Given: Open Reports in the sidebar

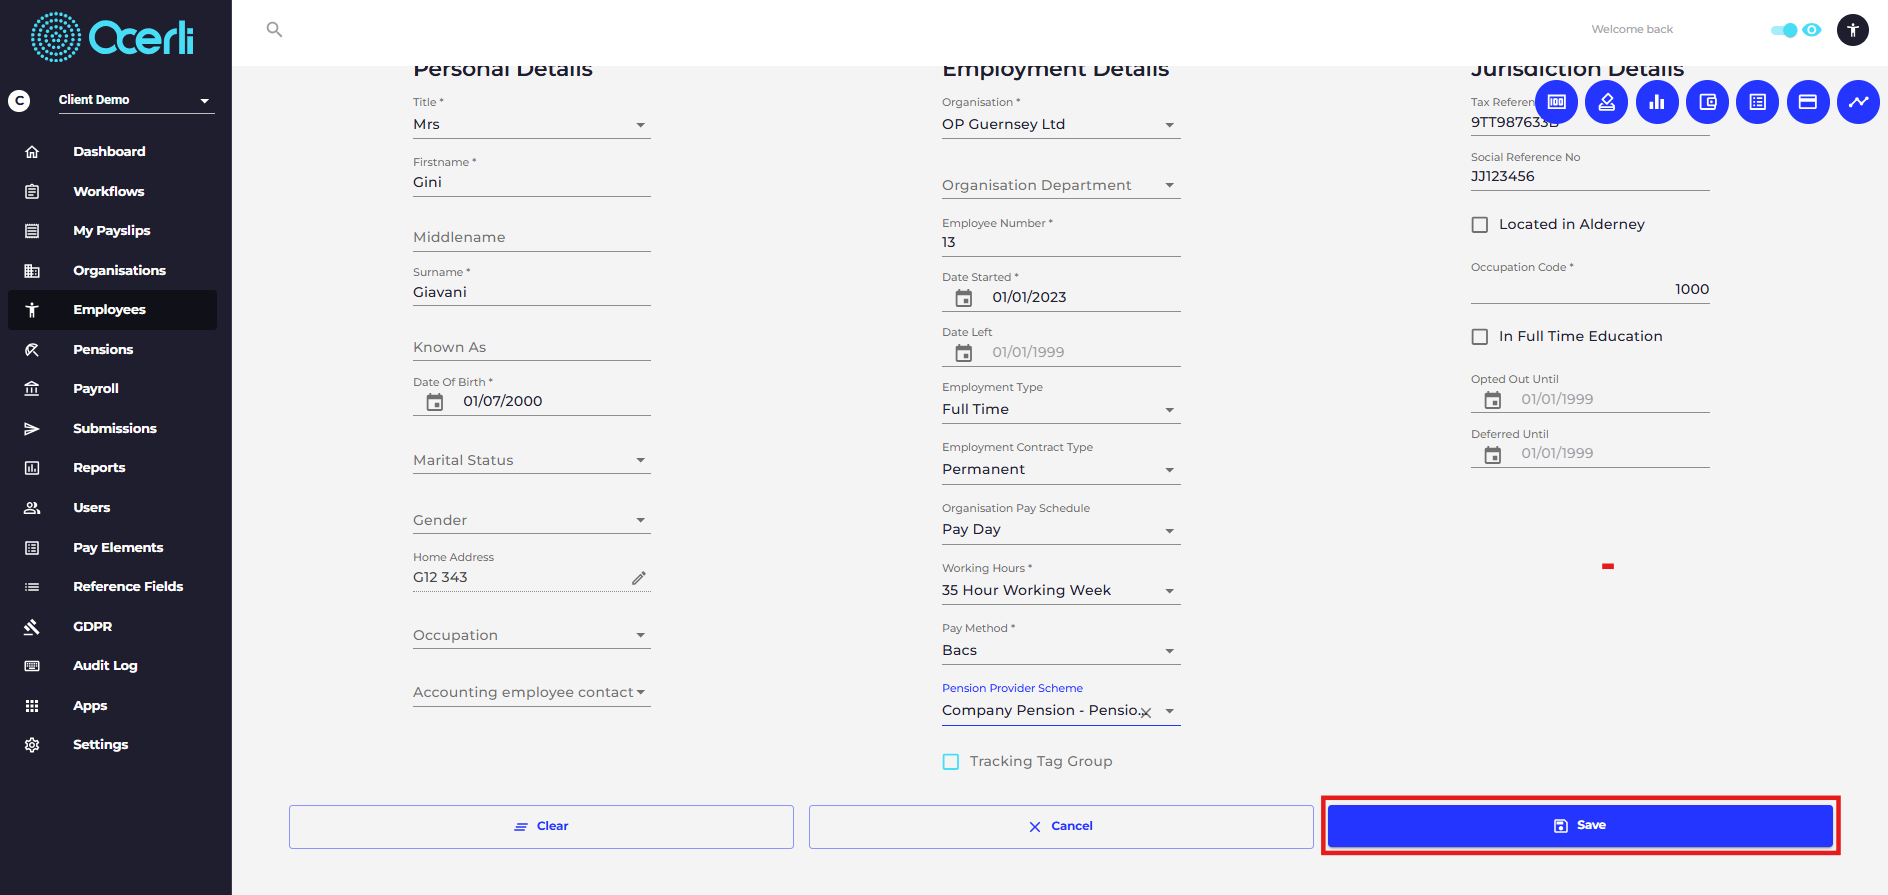Looking at the screenshot, I should pyautogui.click(x=112, y=468).
